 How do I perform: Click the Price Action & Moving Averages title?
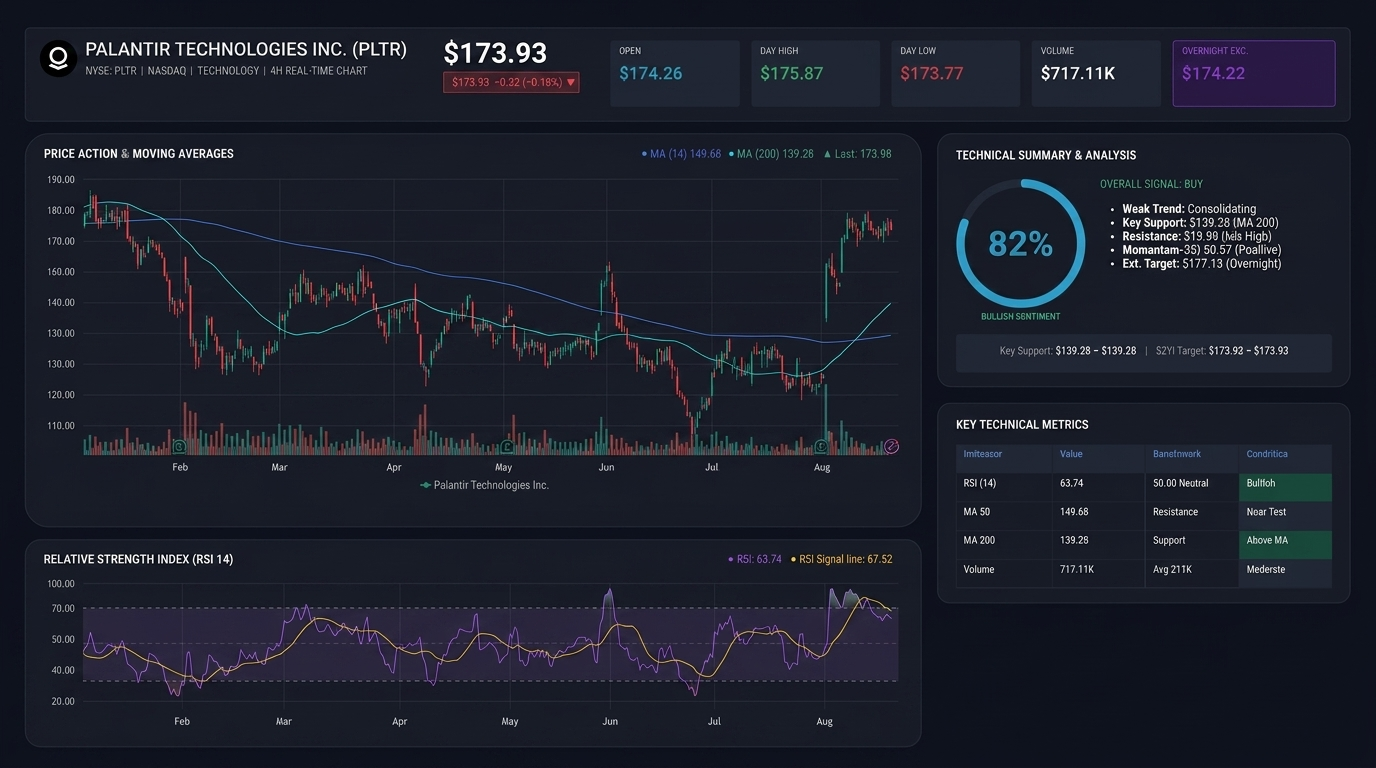[139, 154]
